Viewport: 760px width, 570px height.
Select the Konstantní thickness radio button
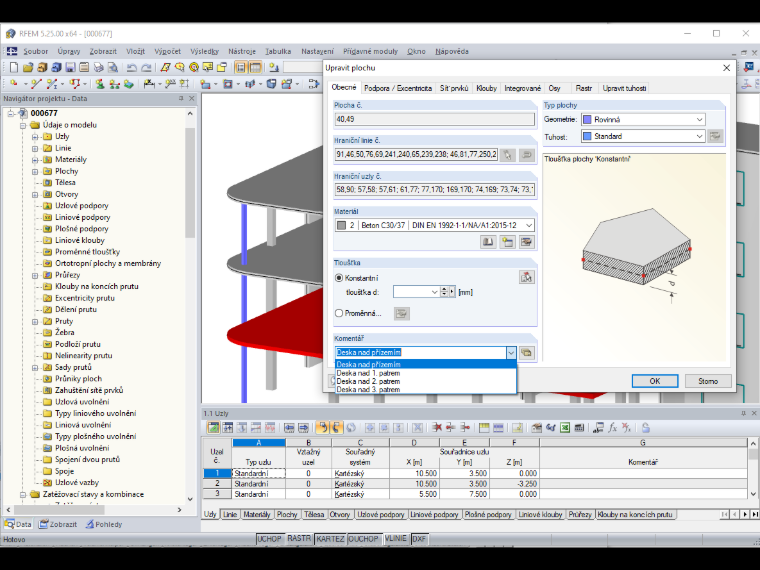click(339, 278)
